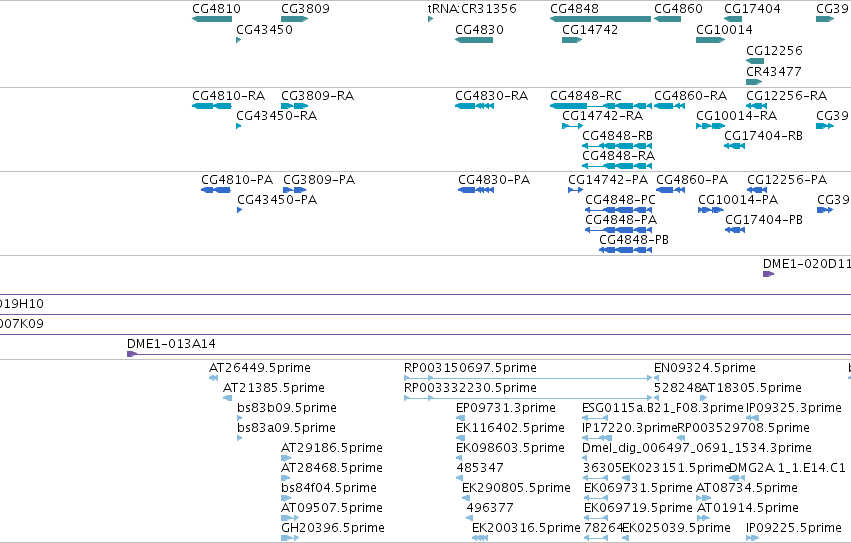This screenshot has height=543, width=851.
Task: Select the bs84f04.5prime EST
Action: pyautogui.click(x=286, y=498)
